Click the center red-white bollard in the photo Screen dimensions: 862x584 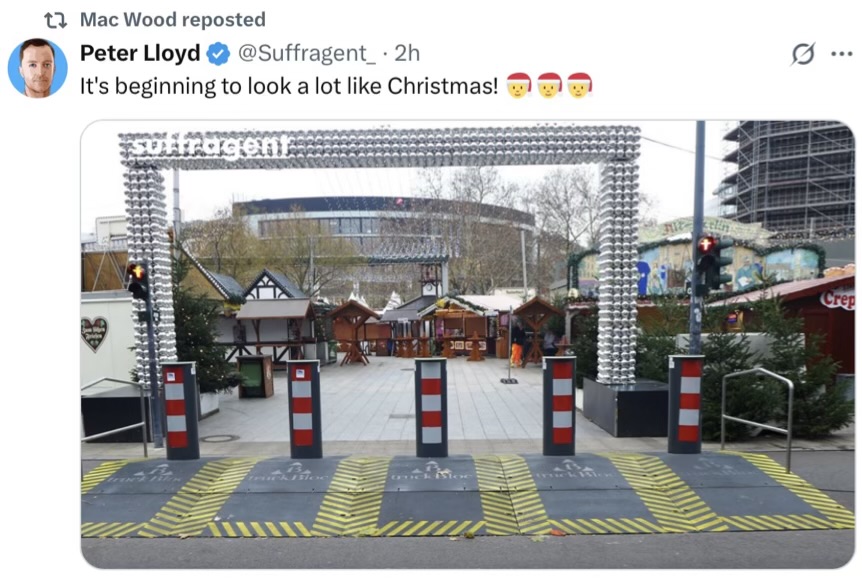[431, 408]
